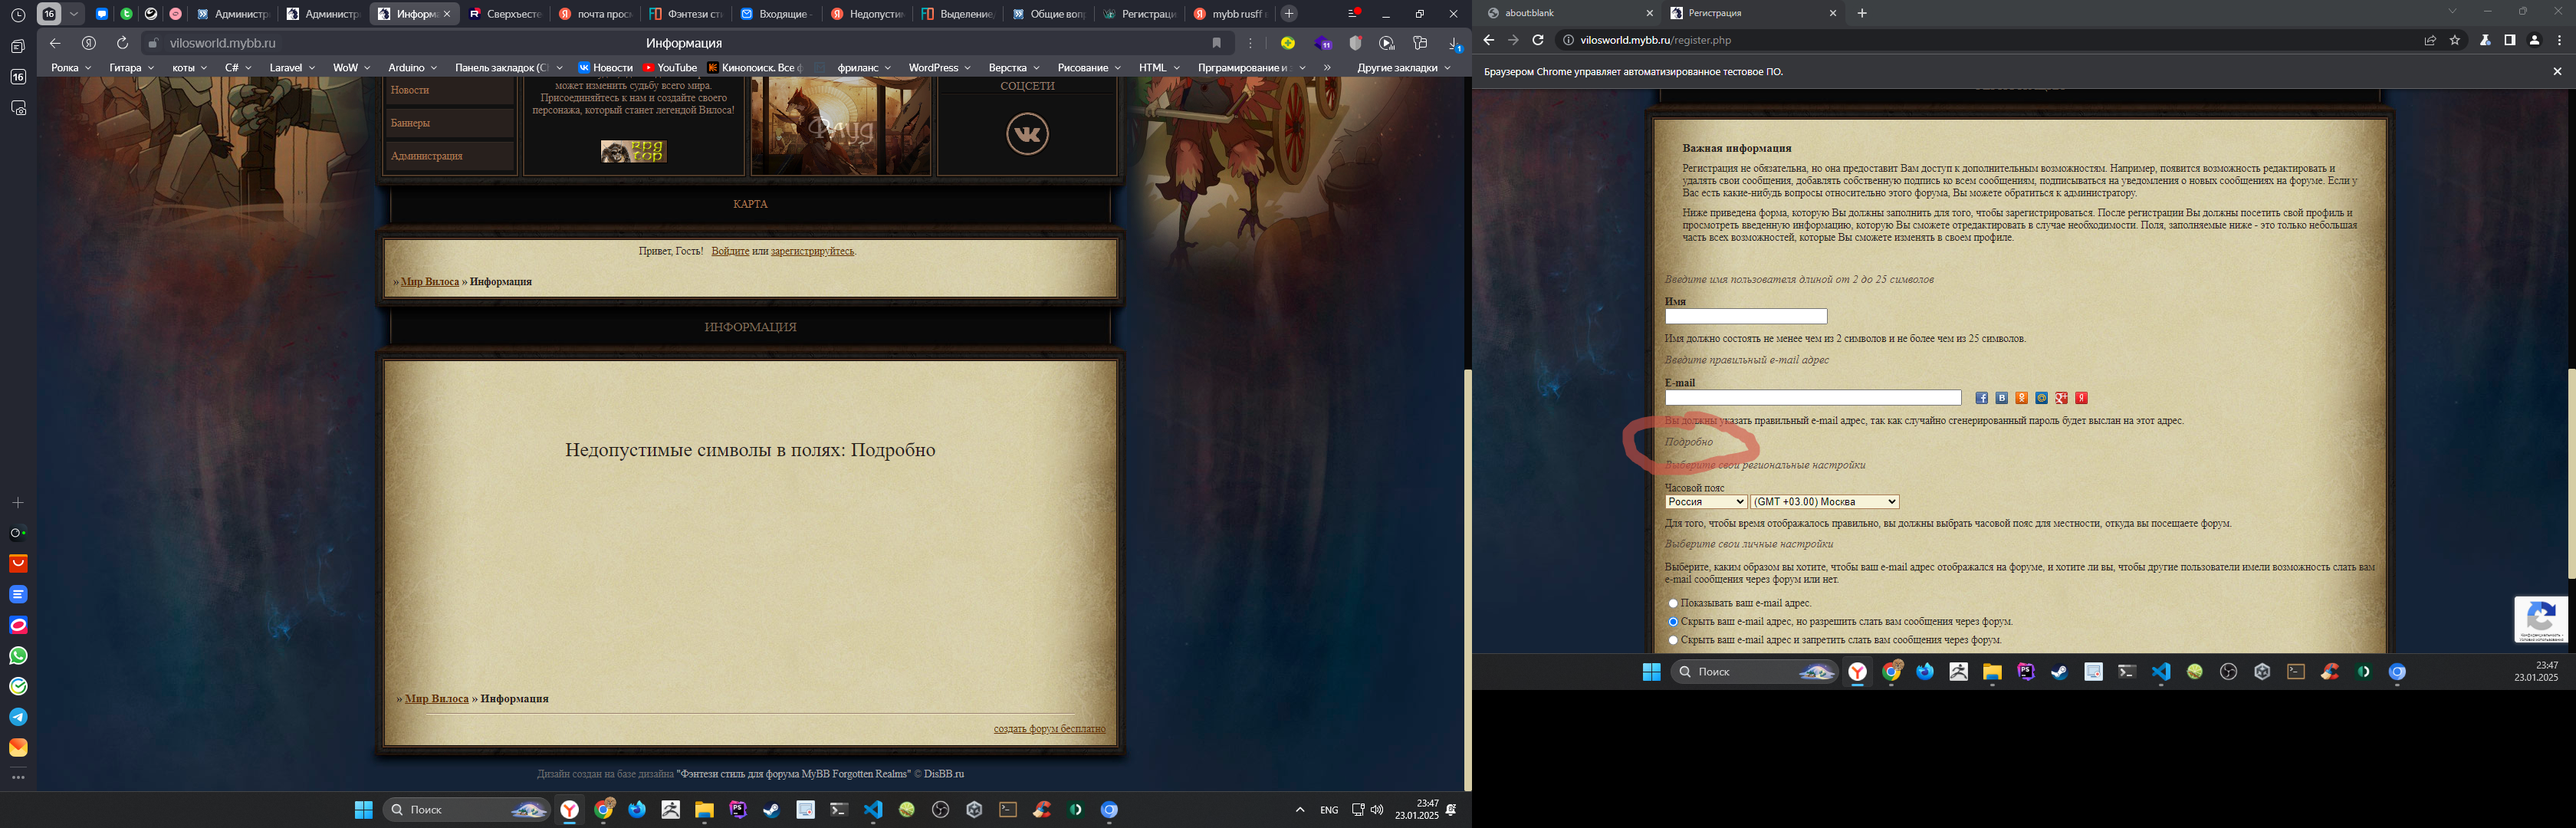Open the Россия country dropdown
The height and width of the screenshot is (828, 2576).
click(x=1706, y=502)
